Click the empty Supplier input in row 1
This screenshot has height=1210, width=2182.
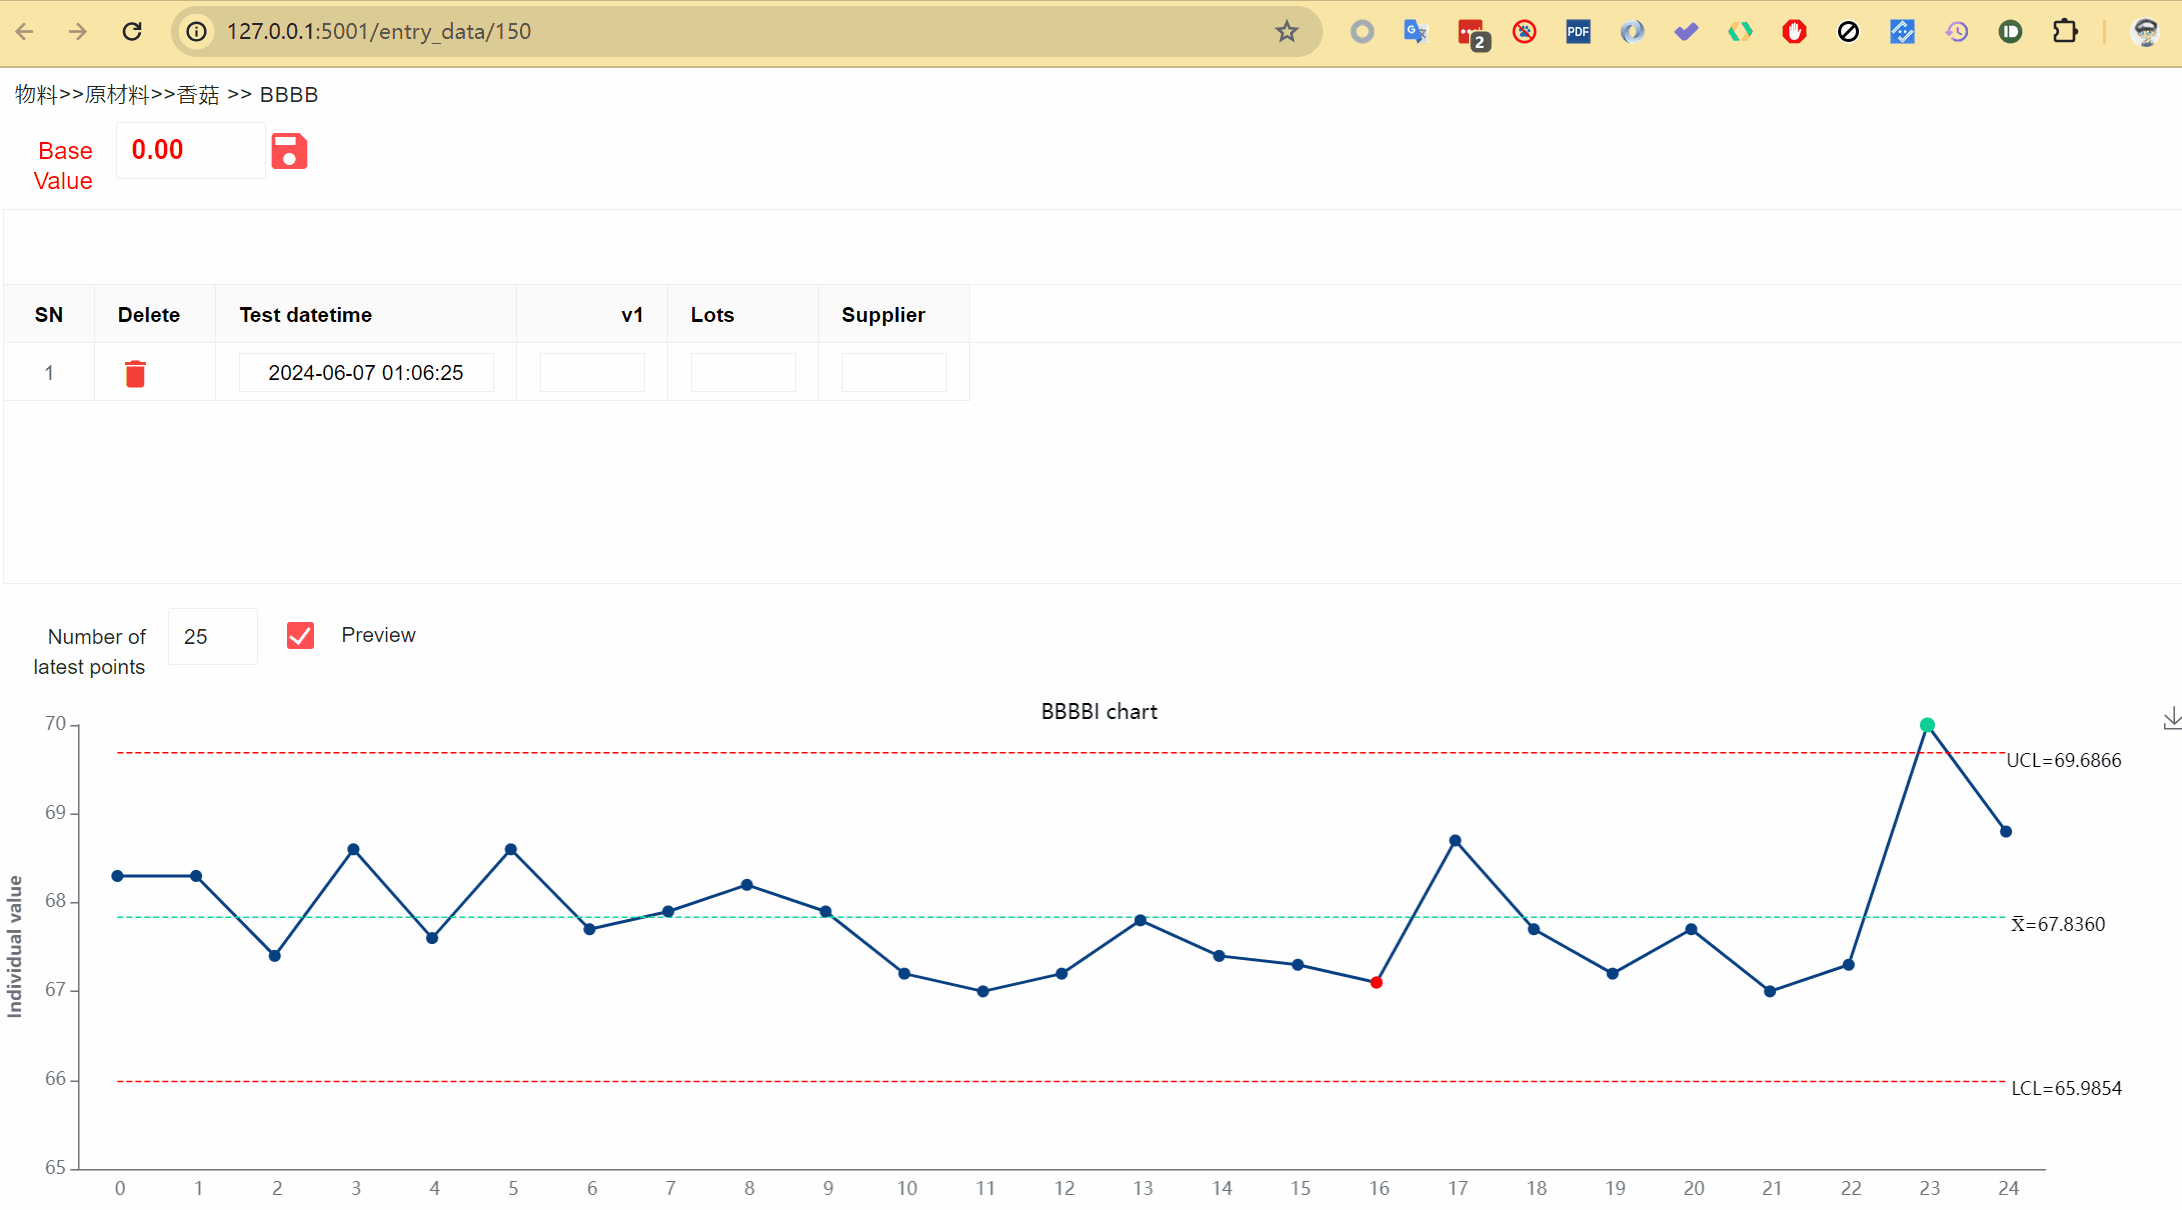[894, 373]
